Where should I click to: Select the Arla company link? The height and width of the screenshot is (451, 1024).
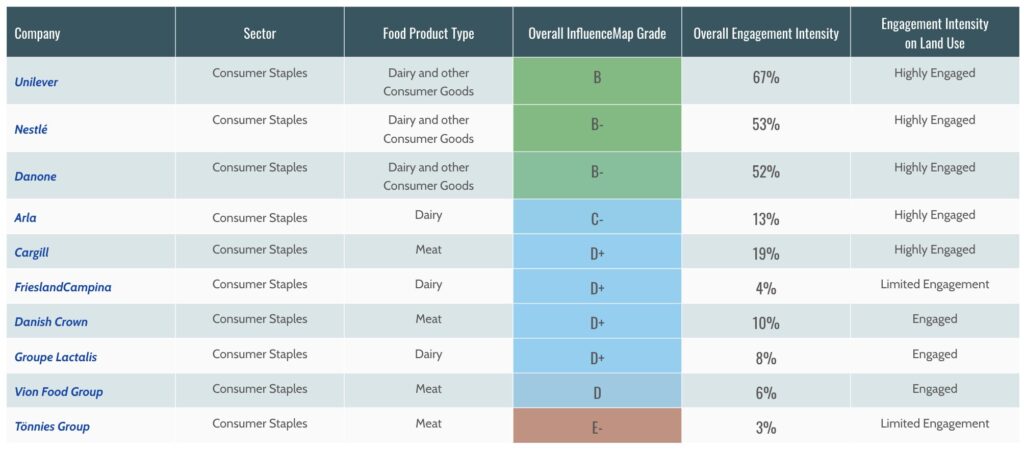click(26, 217)
